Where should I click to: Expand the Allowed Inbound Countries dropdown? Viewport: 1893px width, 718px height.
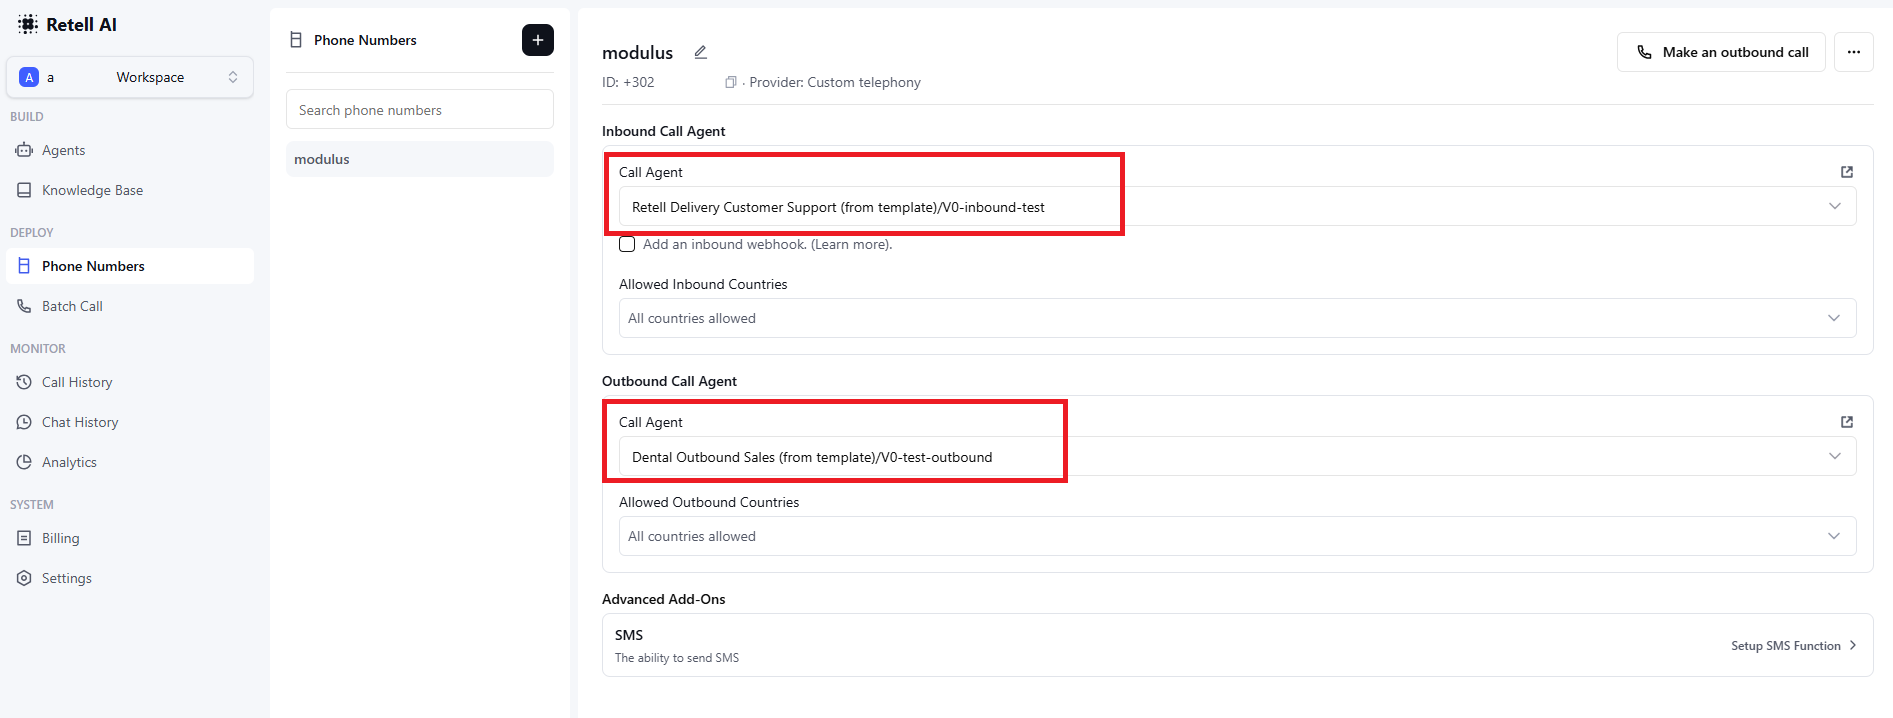pos(1237,318)
